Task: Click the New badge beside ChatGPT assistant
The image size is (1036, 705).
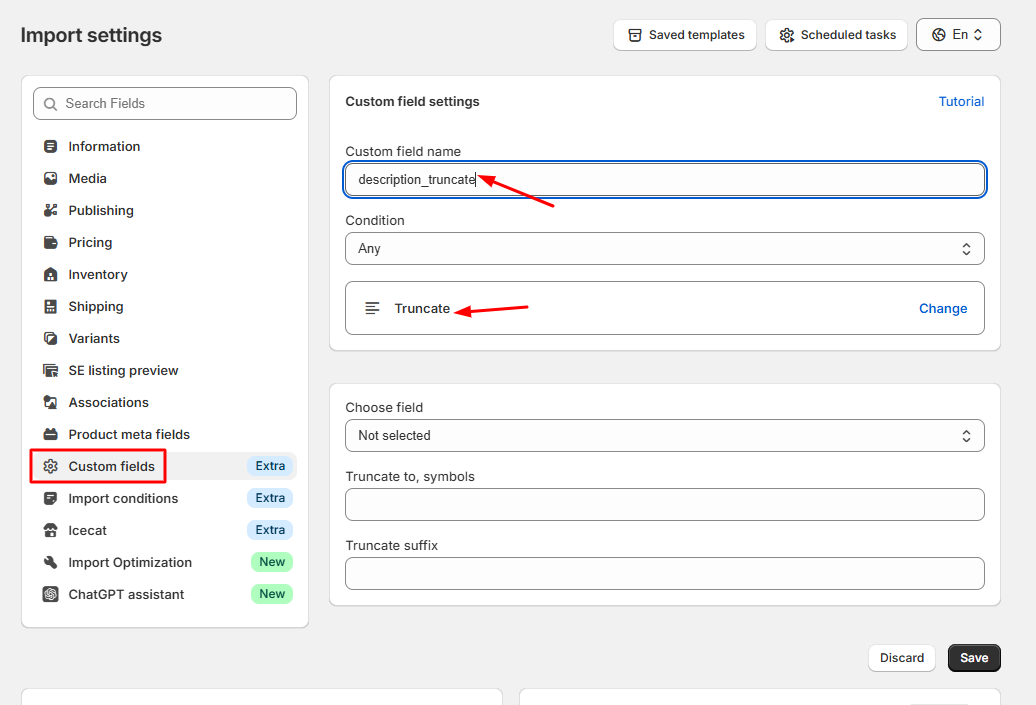Action: [272, 594]
